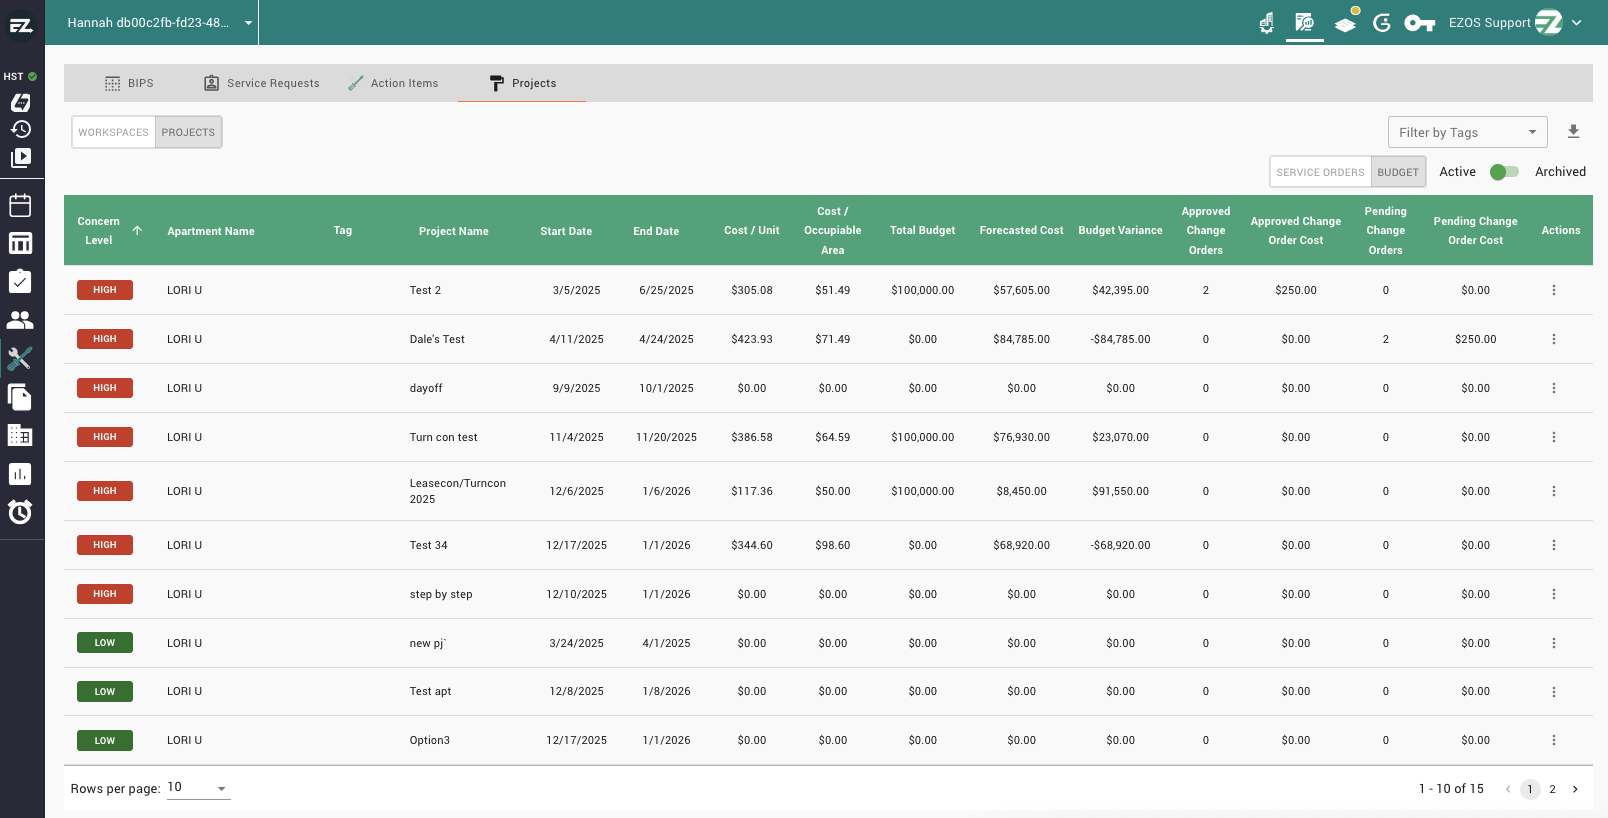Change rows per page dropdown
The height and width of the screenshot is (818, 1608).
(198, 788)
